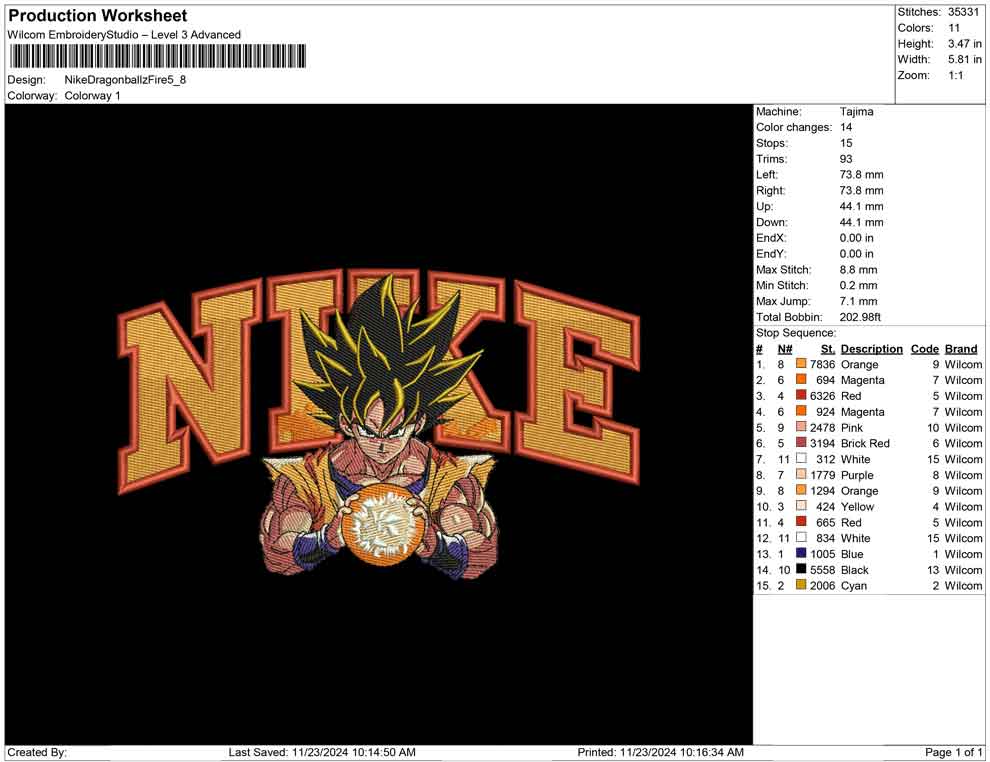990x762 pixels.
Task: Click the Magenta 694 color swatch
Action: 801,379
